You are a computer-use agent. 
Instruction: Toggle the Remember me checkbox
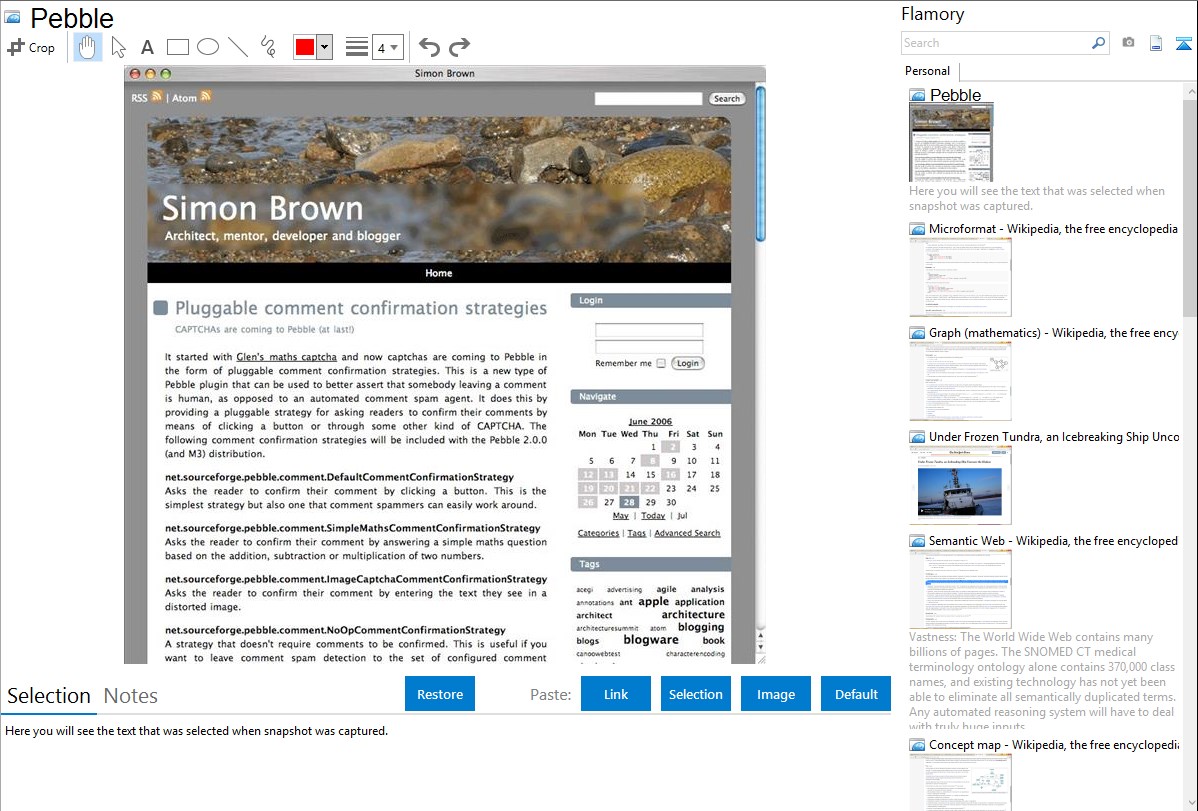click(661, 363)
